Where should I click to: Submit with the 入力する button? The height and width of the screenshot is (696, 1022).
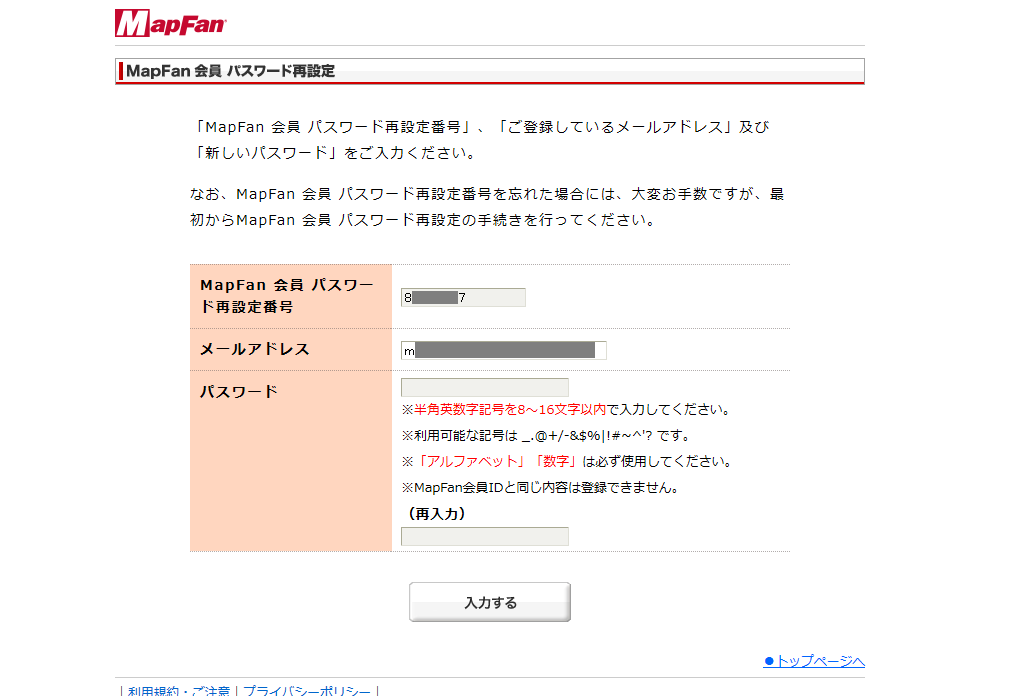click(490, 602)
